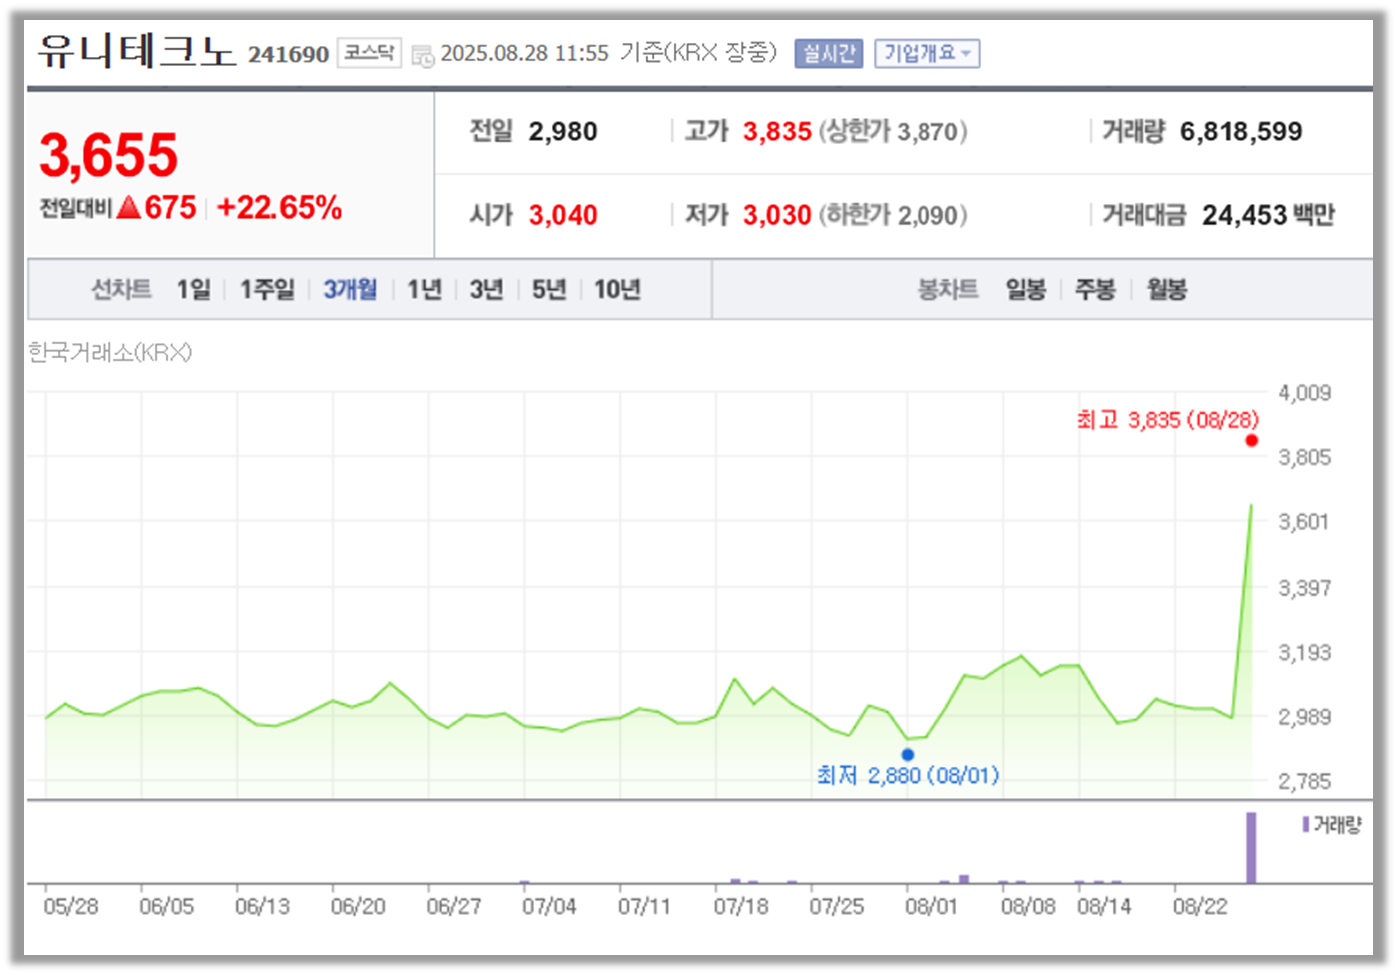1397x975 pixels.
Task: Click the 저가 value 3,030
Action: [777, 215]
